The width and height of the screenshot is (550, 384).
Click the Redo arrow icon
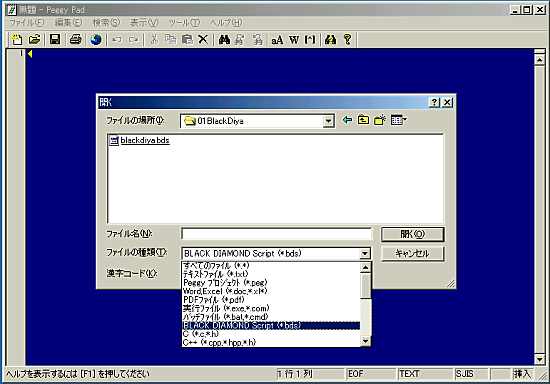click(x=133, y=39)
